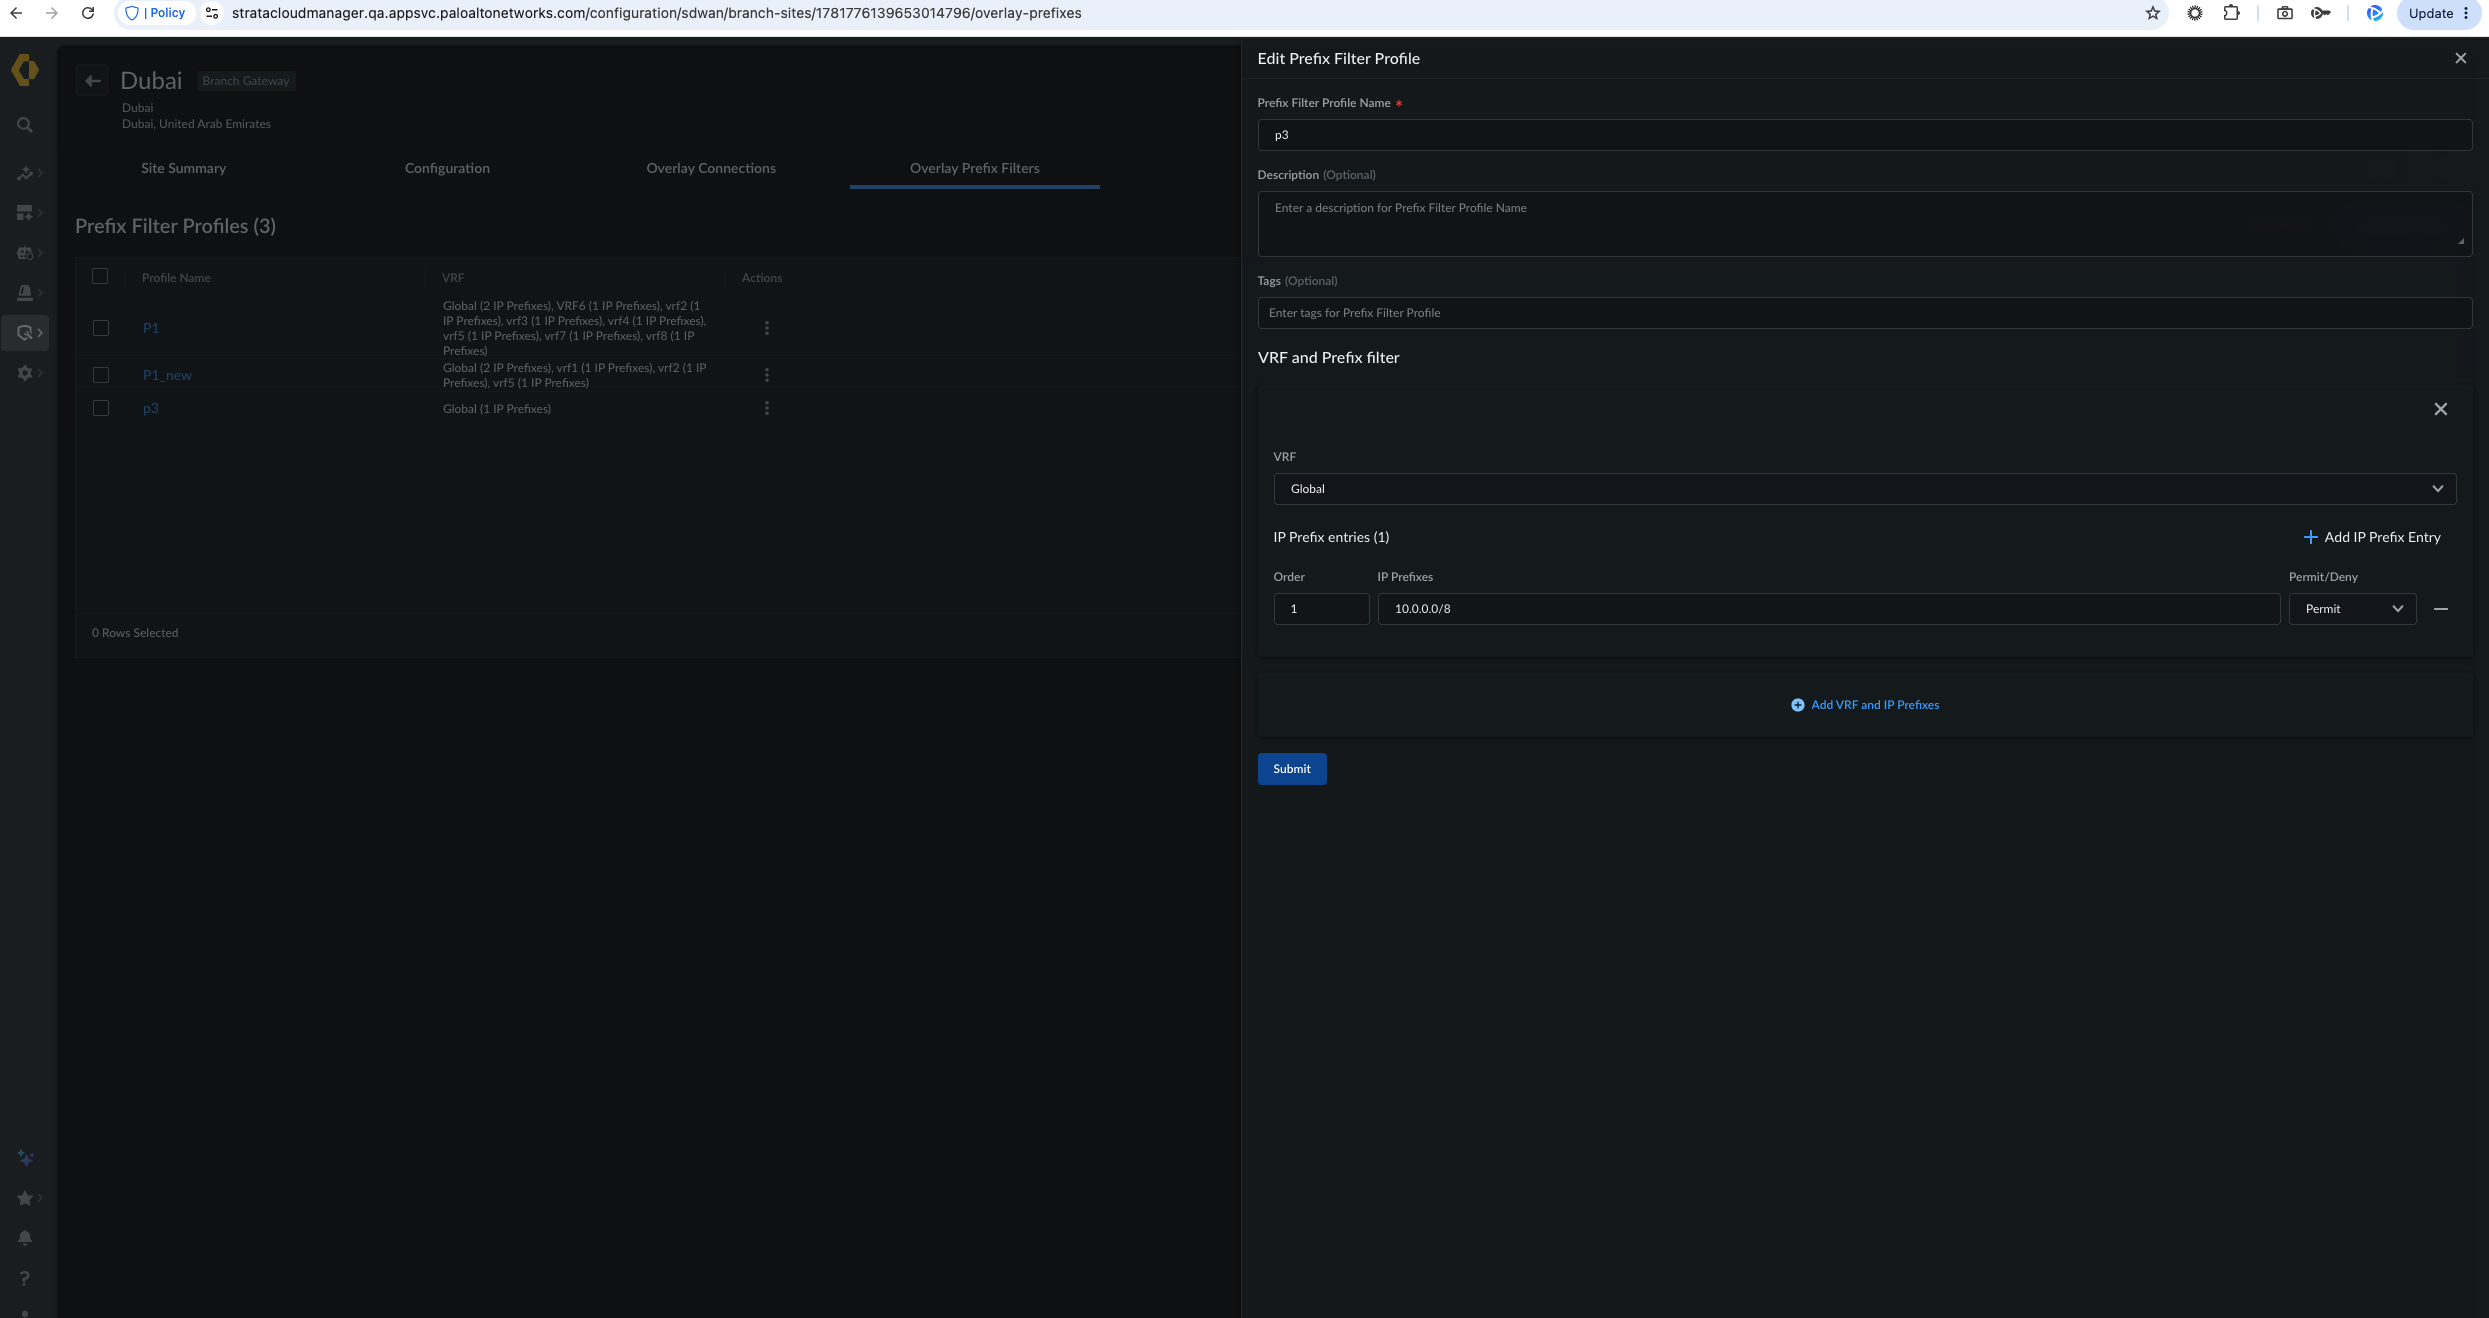
Task: Click the camera screenshot extension icon
Action: 2285,13
